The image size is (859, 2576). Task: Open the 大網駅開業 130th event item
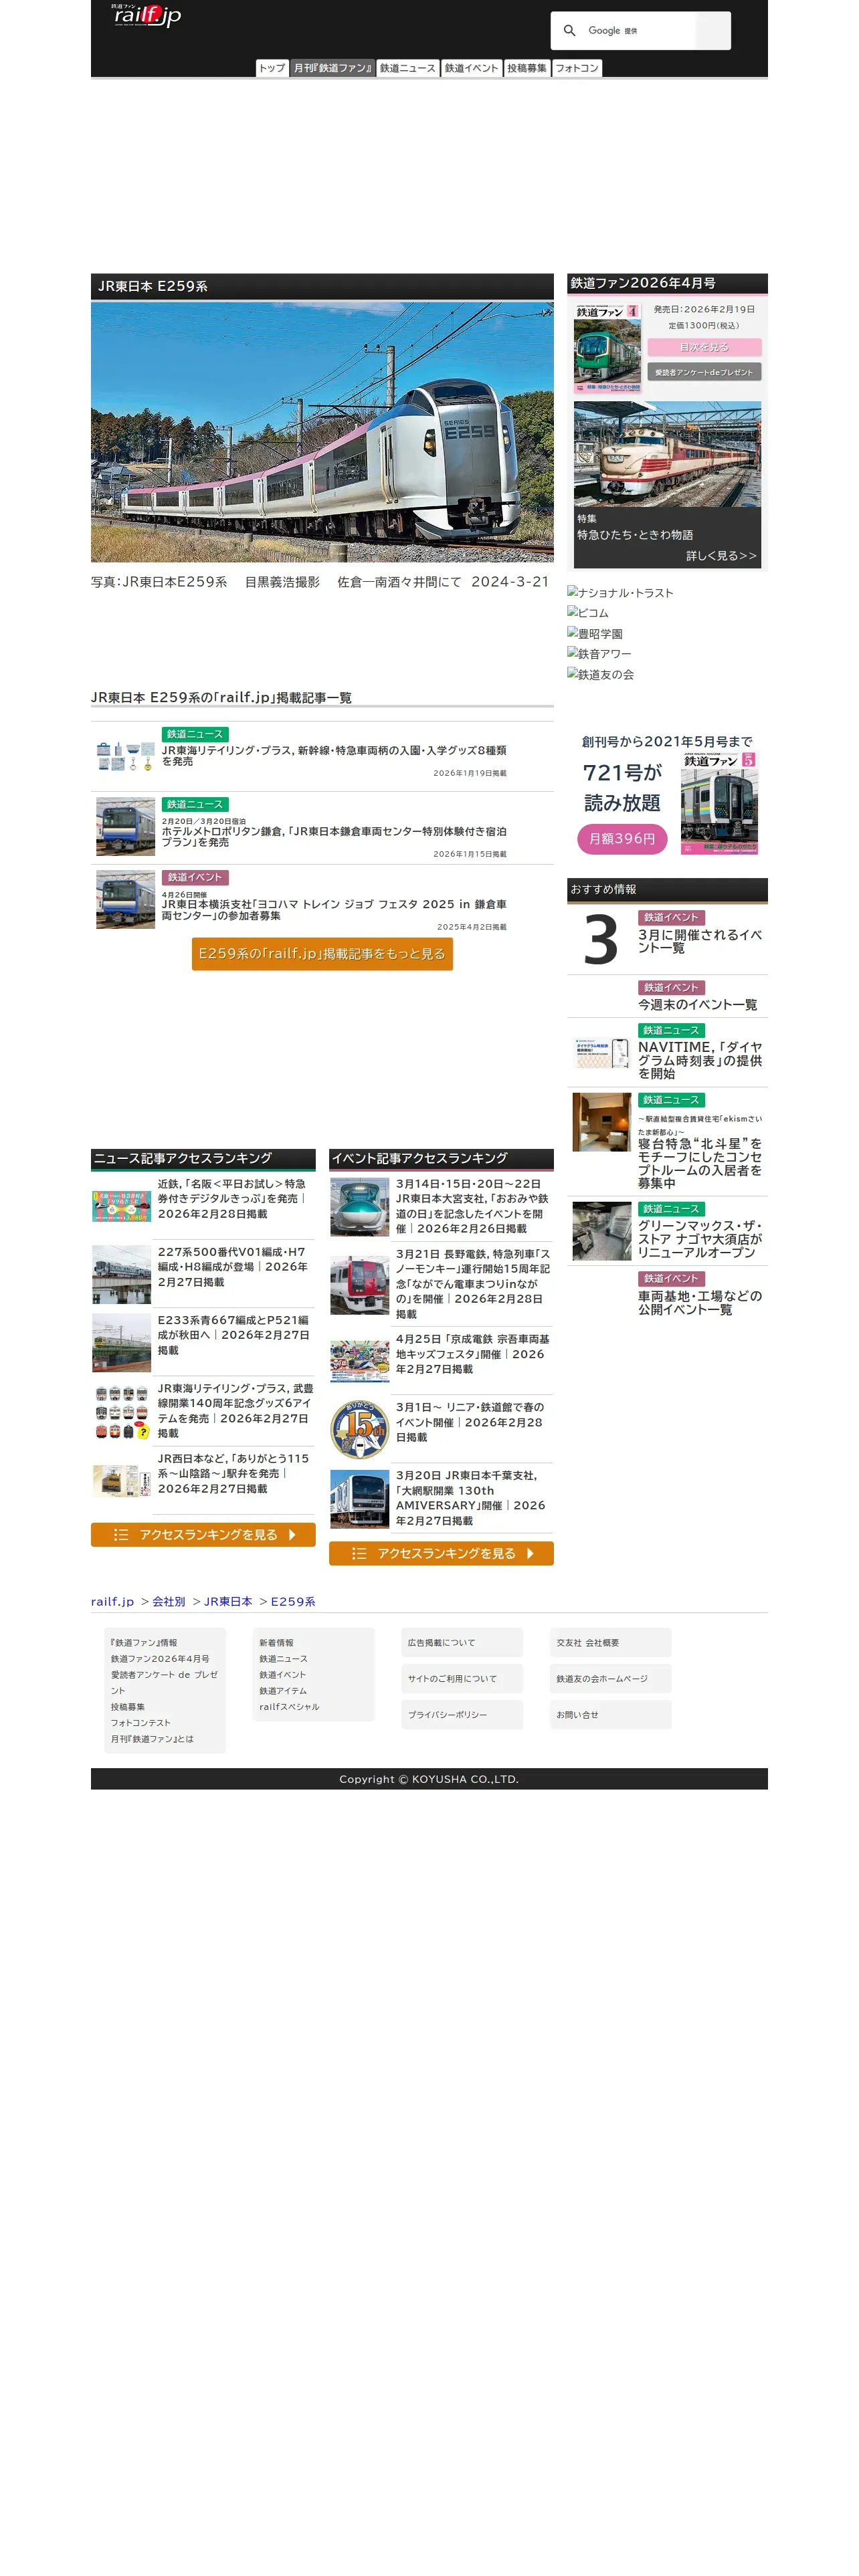pyautogui.click(x=472, y=1498)
